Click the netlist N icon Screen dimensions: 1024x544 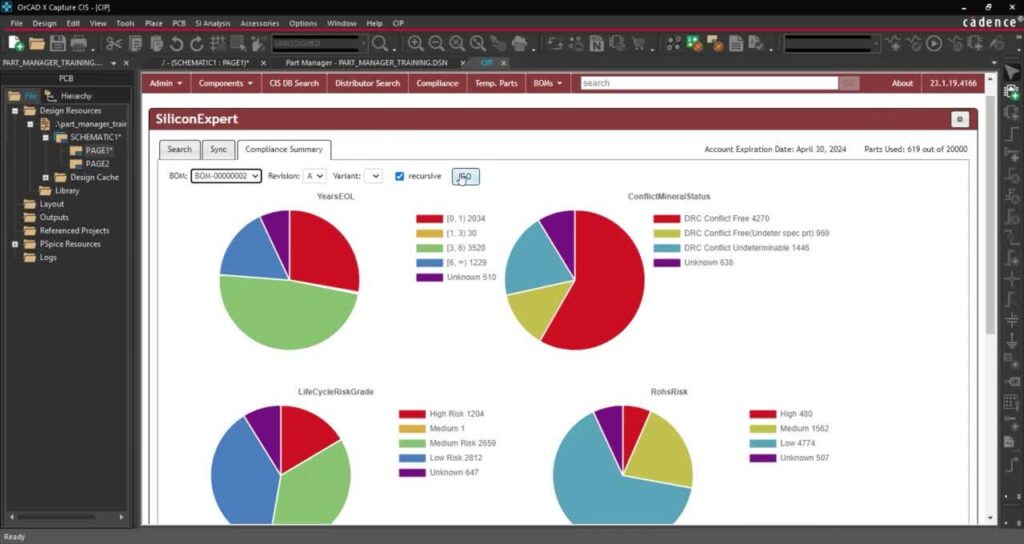(x=596, y=44)
